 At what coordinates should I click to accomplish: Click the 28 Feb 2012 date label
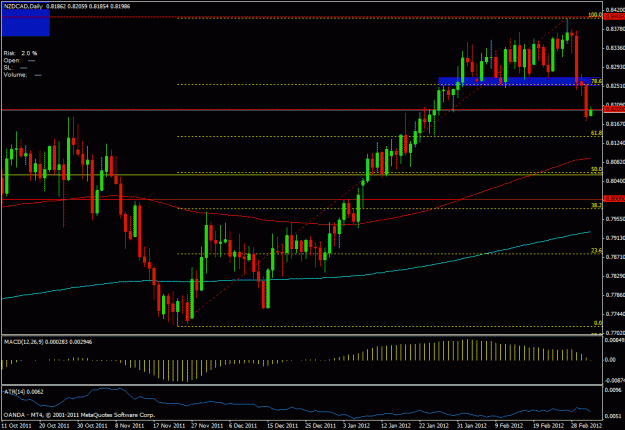(x=586, y=426)
